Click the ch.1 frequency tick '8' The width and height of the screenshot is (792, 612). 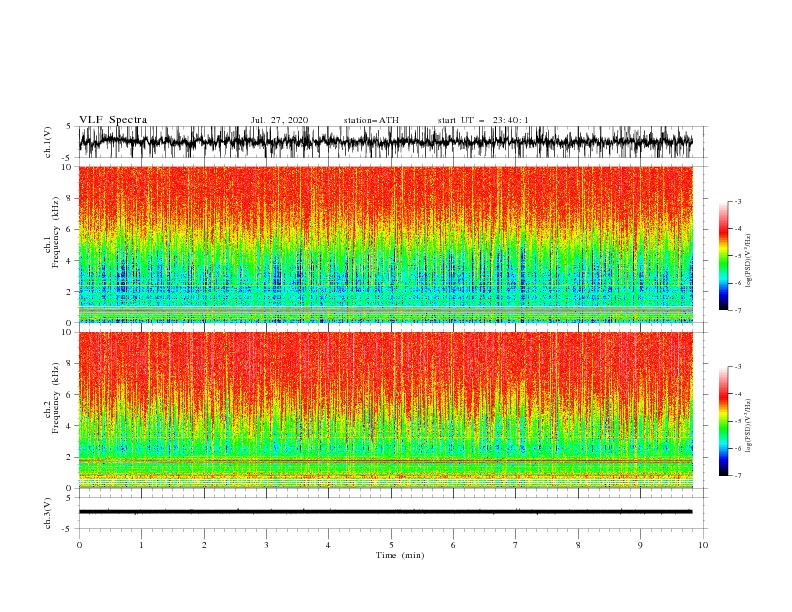pos(70,198)
